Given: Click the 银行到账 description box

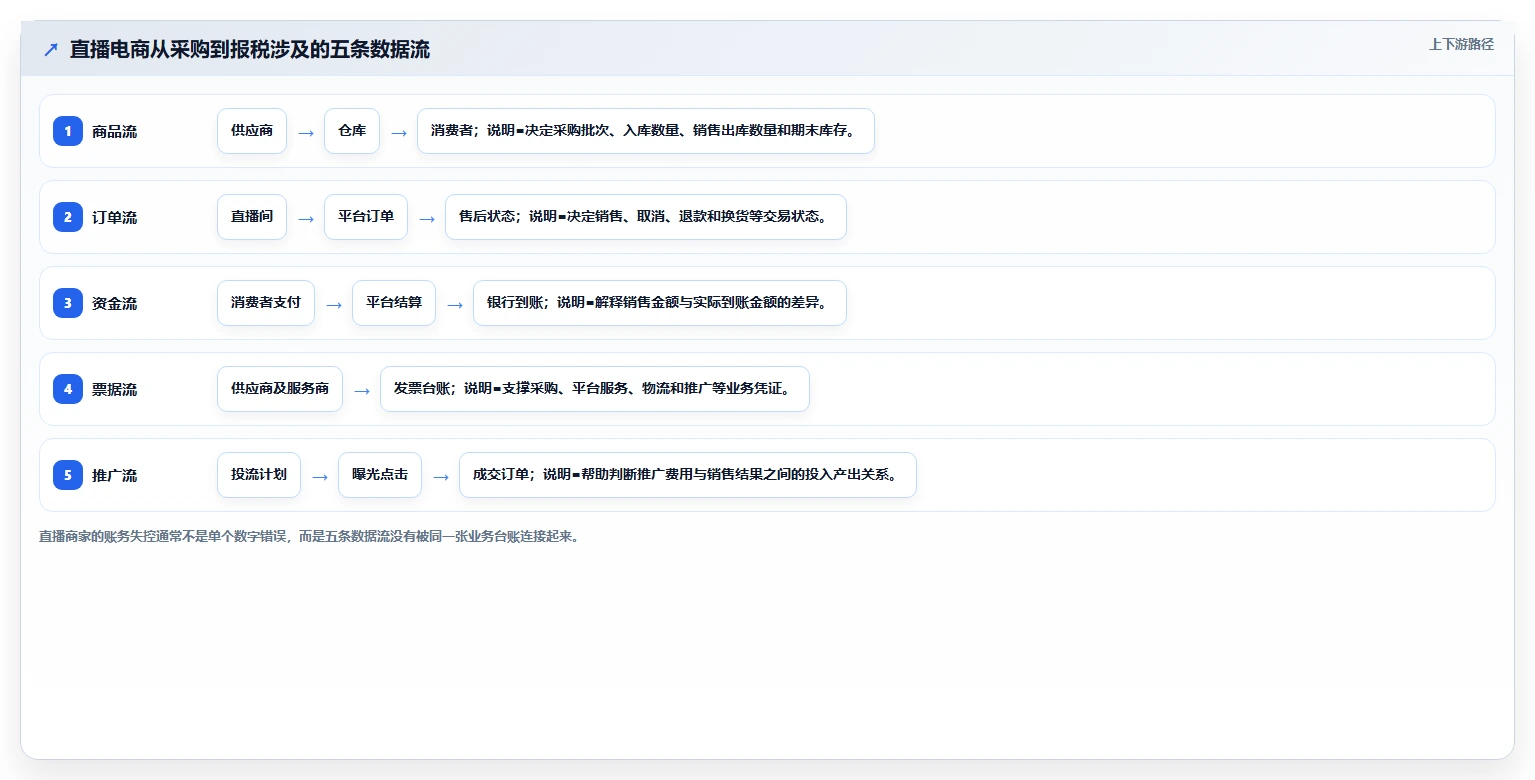Looking at the screenshot, I should pyautogui.click(x=660, y=303).
